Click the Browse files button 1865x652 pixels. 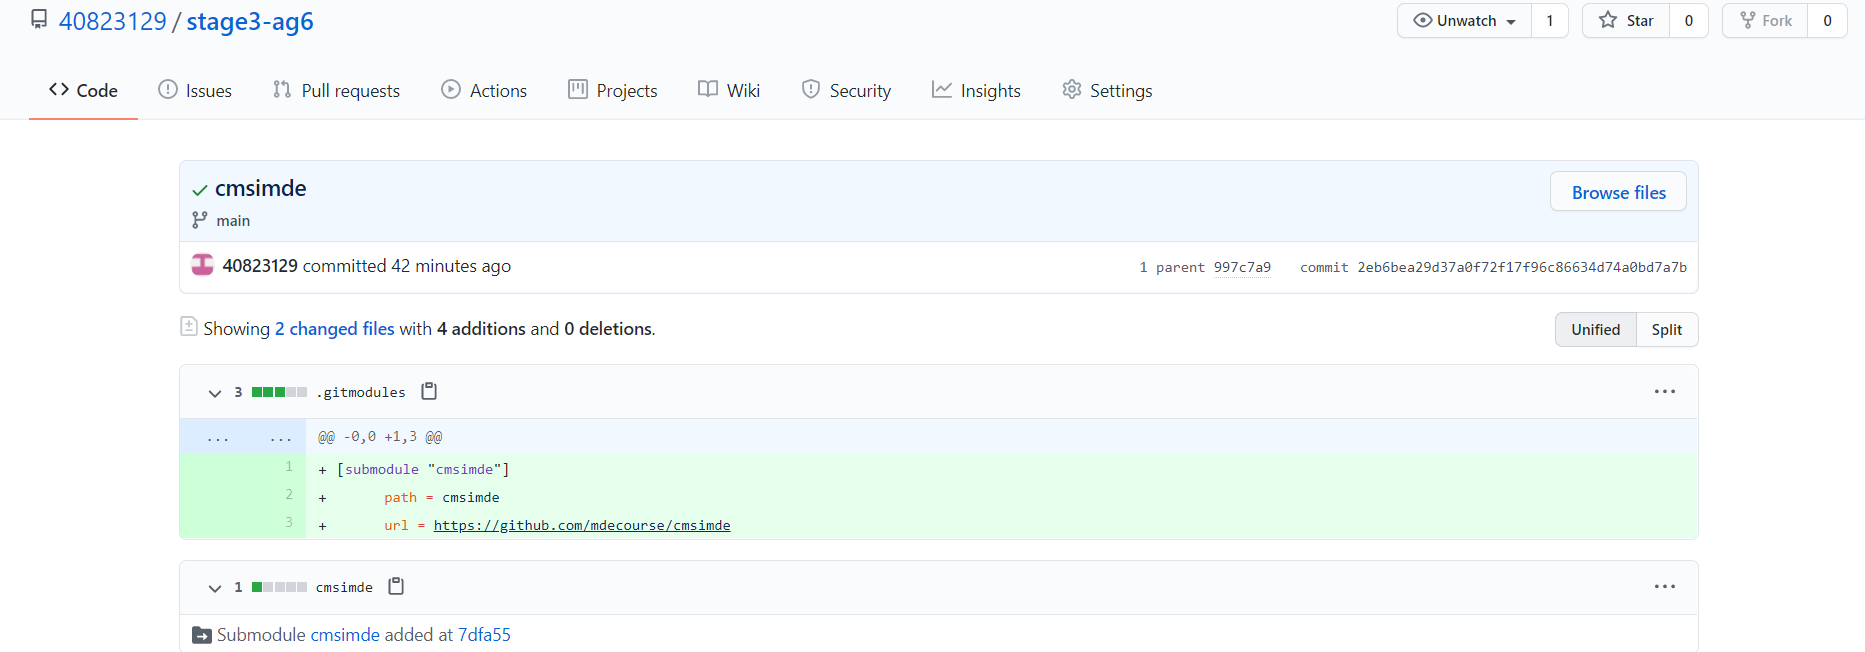(x=1618, y=192)
